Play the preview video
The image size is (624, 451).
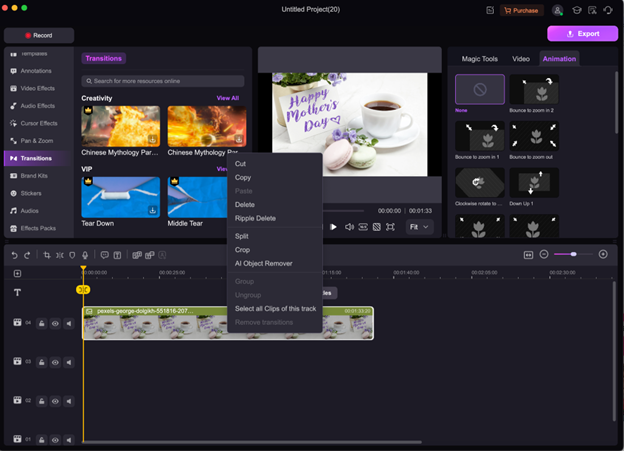tap(333, 227)
